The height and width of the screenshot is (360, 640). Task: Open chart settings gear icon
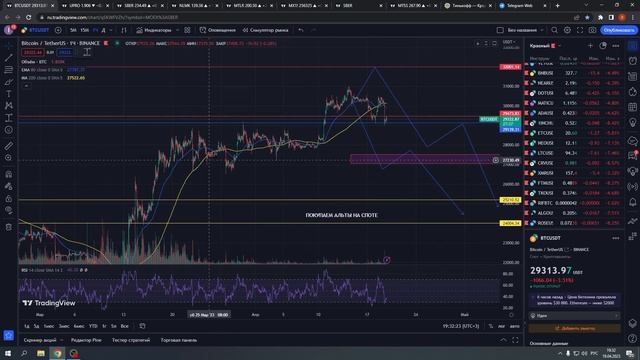click(567, 30)
